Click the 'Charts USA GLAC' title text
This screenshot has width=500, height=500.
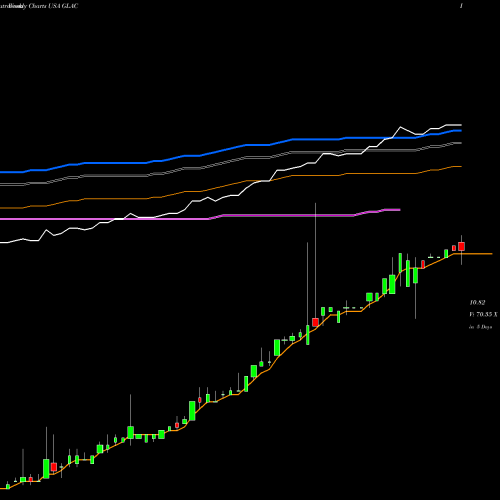click(x=53, y=6)
